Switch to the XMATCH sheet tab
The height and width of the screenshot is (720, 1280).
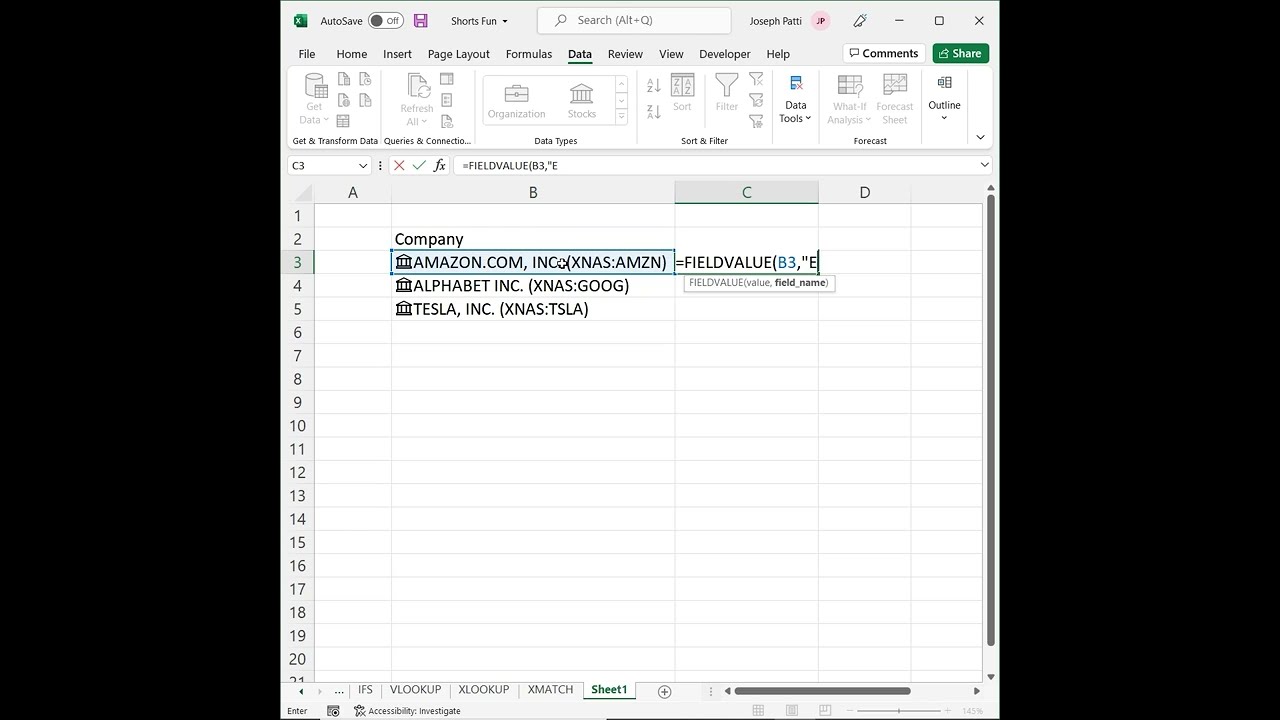tap(550, 690)
